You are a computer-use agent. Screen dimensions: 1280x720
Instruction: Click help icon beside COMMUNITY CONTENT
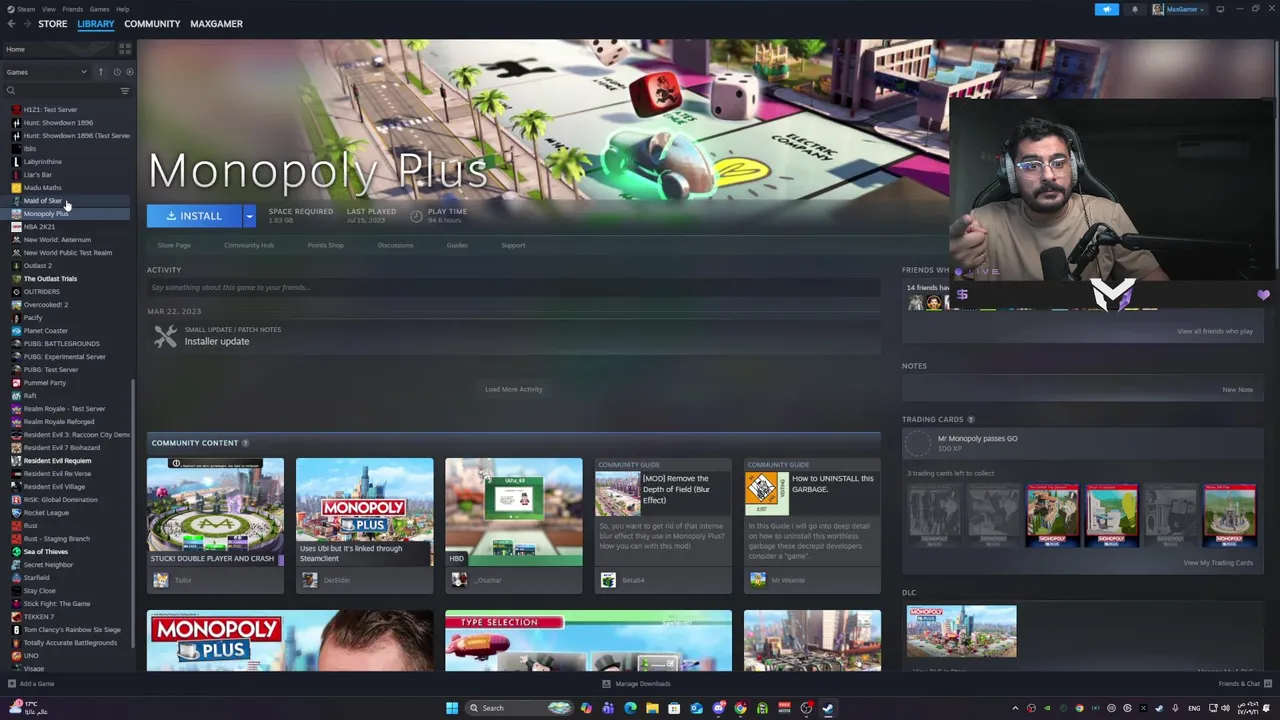(x=245, y=443)
